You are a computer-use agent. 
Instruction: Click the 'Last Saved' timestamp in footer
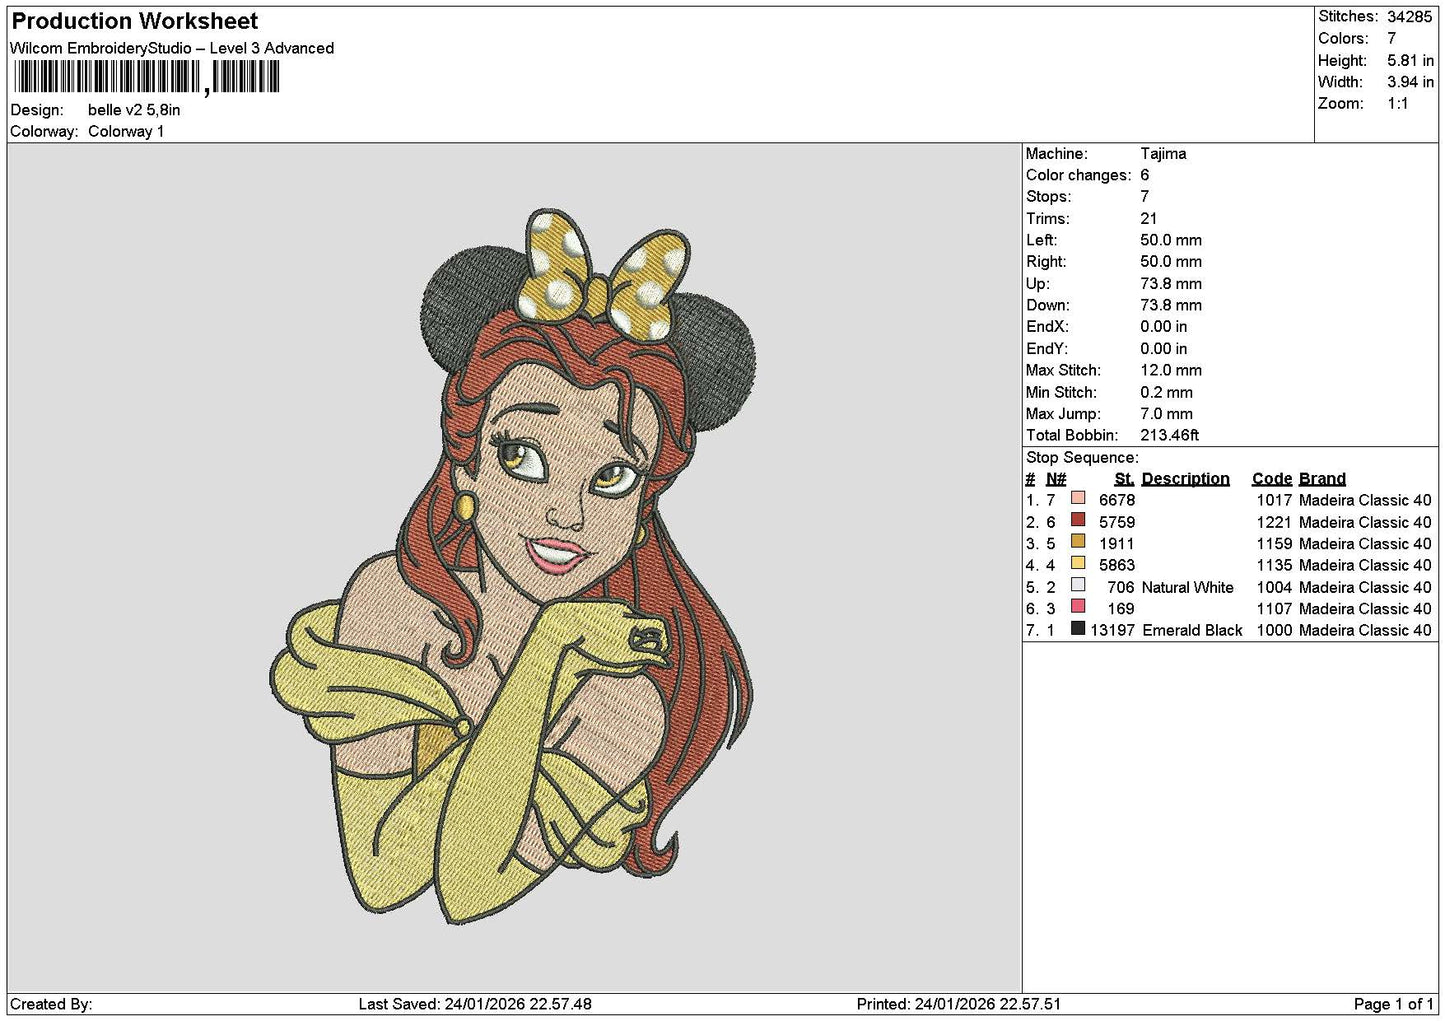[x=475, y=1004]
